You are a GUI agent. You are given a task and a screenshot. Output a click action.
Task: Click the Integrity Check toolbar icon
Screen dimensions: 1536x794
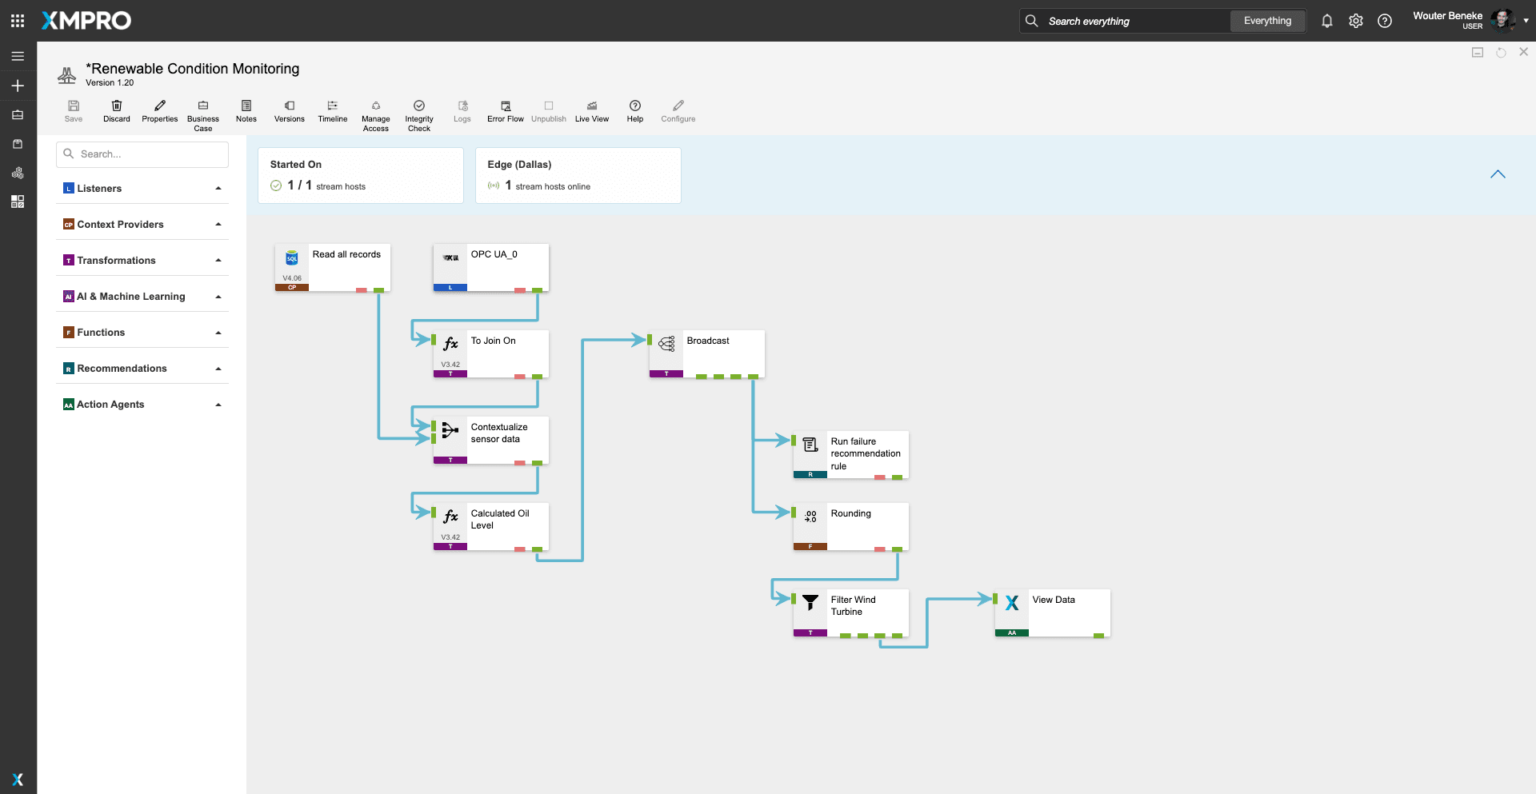[x=419, y=106]
